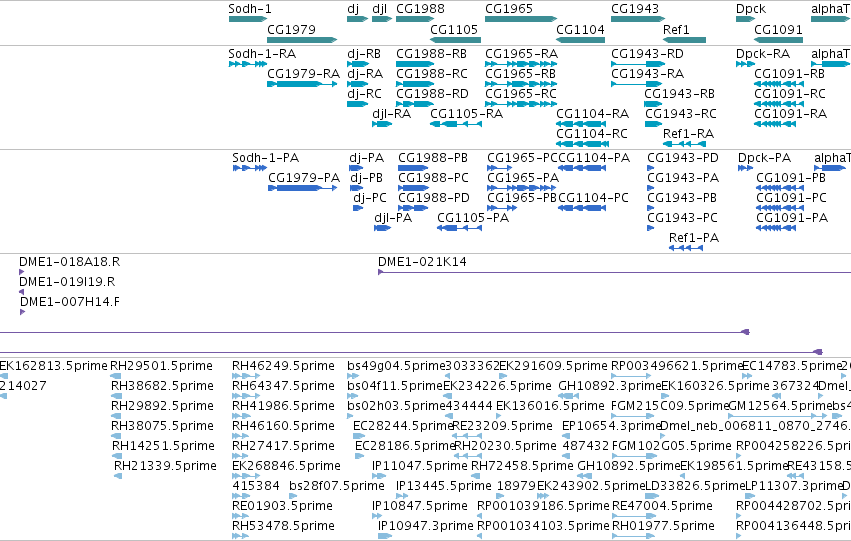This screenshot has width=851, height=541.
Task: Open EST RE47004.5prime
Action: (x=662, y=506)
